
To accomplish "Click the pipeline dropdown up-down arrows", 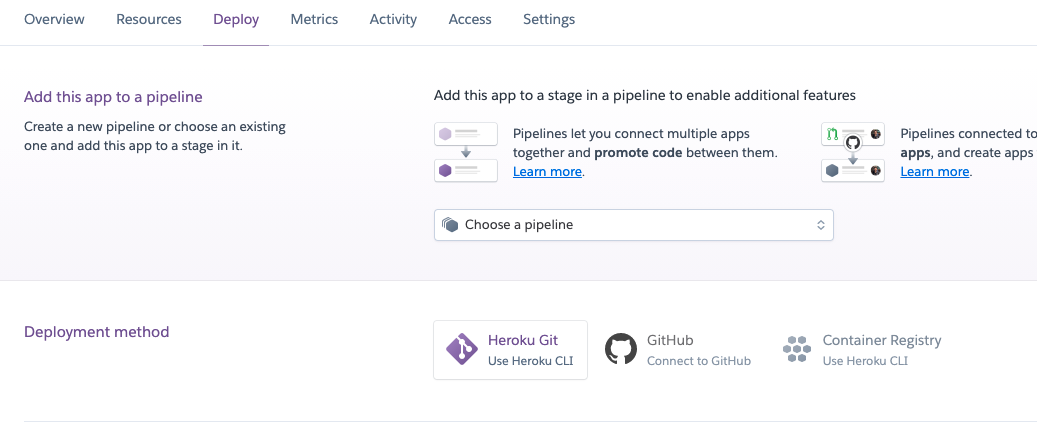I will (x=820, y=225).
